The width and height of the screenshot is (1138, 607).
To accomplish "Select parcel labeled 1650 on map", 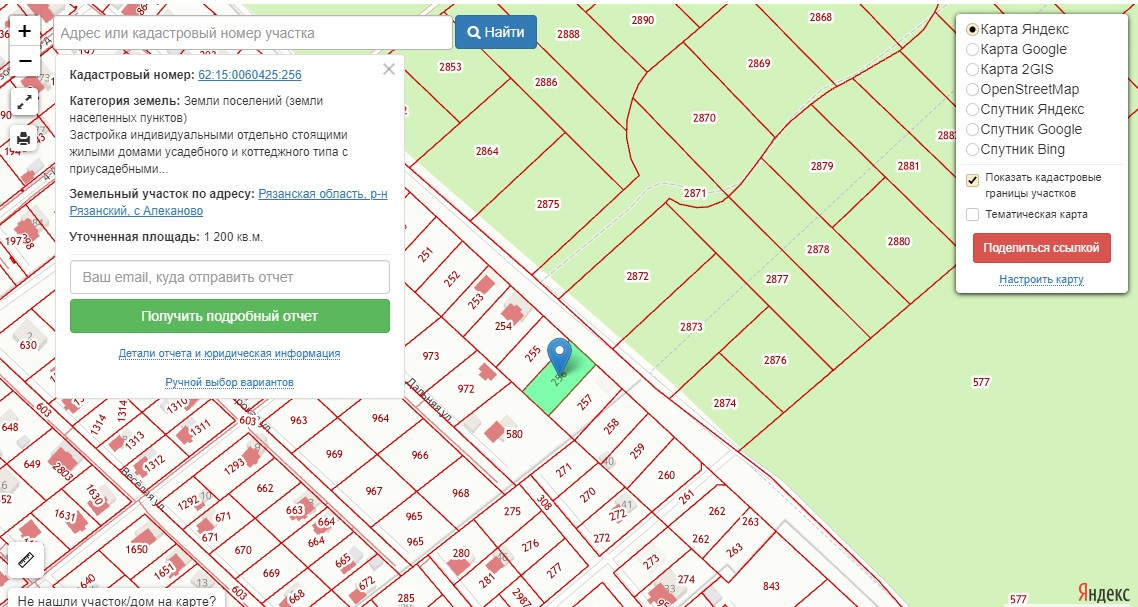I will pyautogui.click(x=136, y=549).
